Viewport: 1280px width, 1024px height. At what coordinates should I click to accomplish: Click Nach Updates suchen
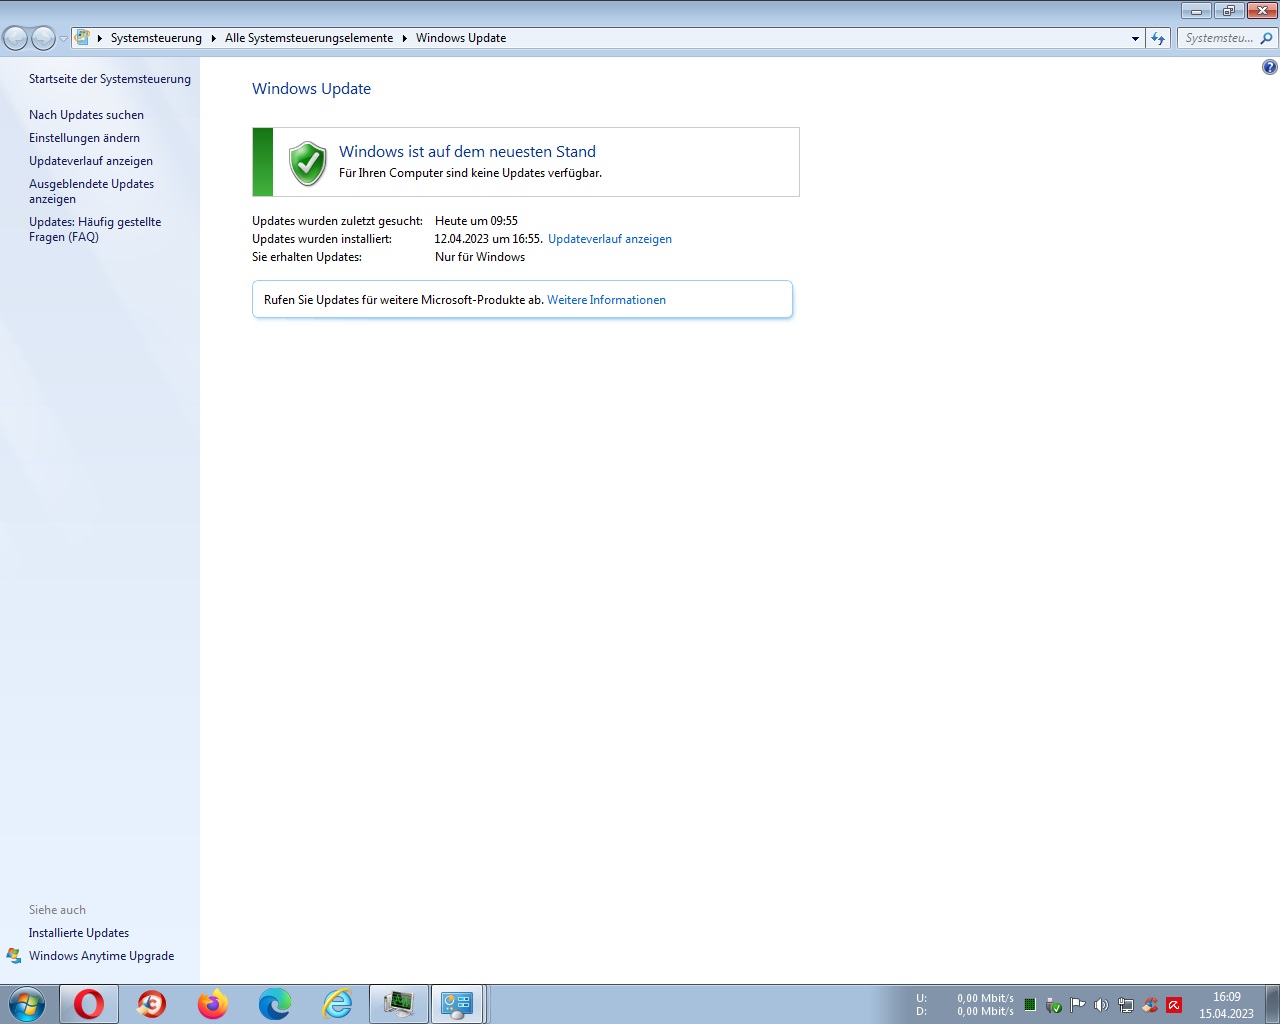86,115
